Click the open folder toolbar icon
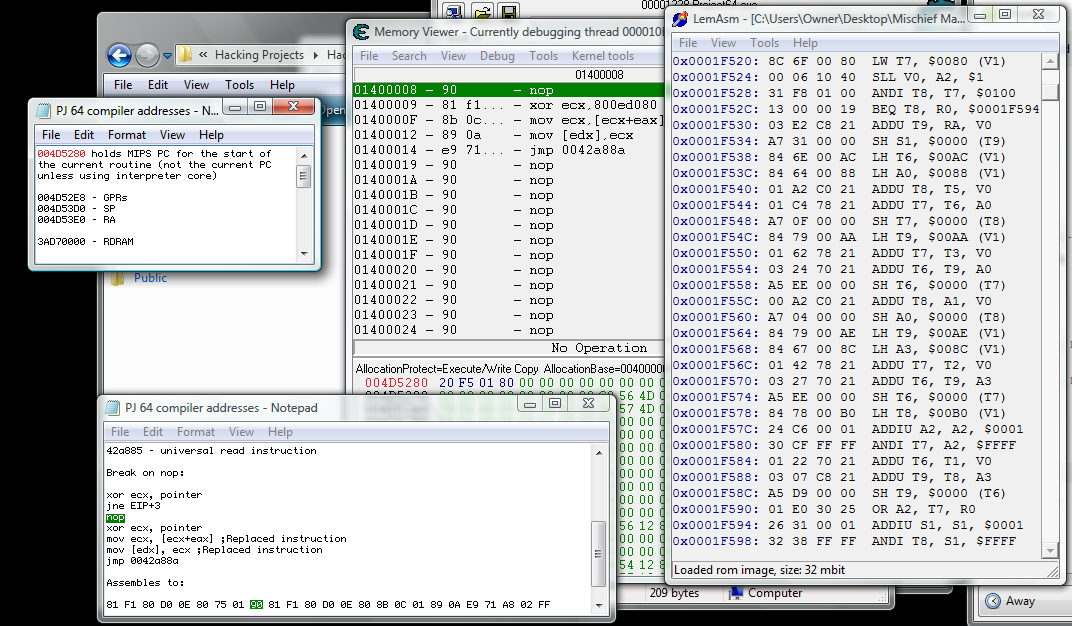Screen dimensions: 1072x626 pyautogui.click(x=482, y=10)
